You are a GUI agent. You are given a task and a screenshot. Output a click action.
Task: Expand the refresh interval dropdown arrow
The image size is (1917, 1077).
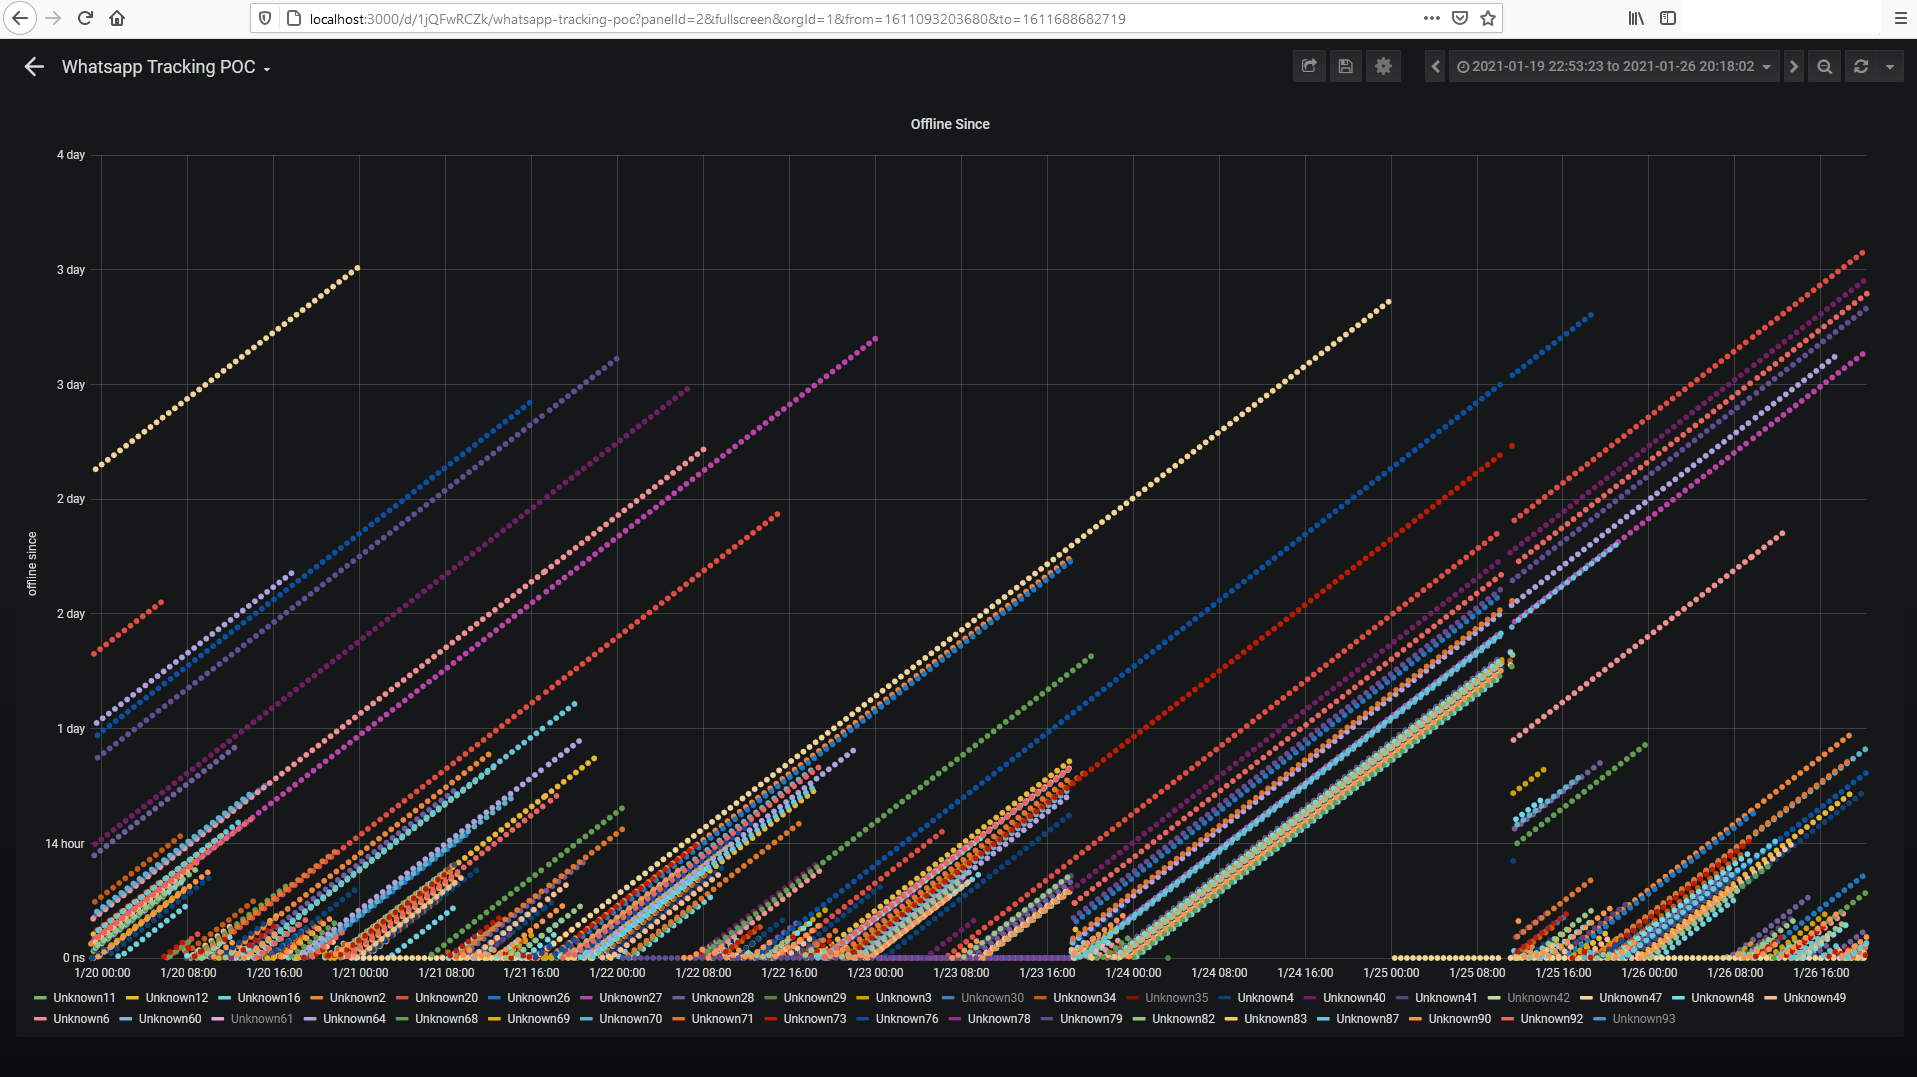(x=1889, y=67)
